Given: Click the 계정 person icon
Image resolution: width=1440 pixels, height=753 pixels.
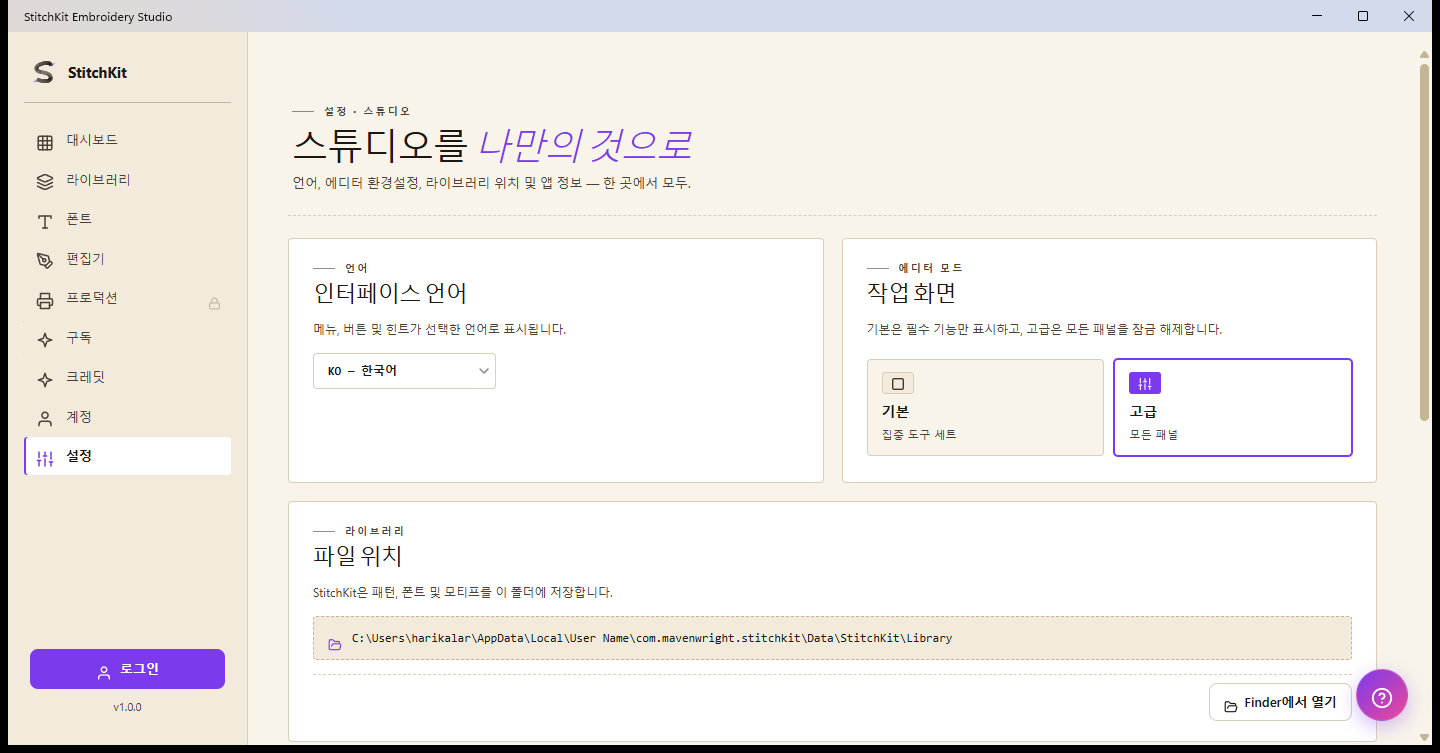Looking at the screenshot, I should (x=45, y=419).
